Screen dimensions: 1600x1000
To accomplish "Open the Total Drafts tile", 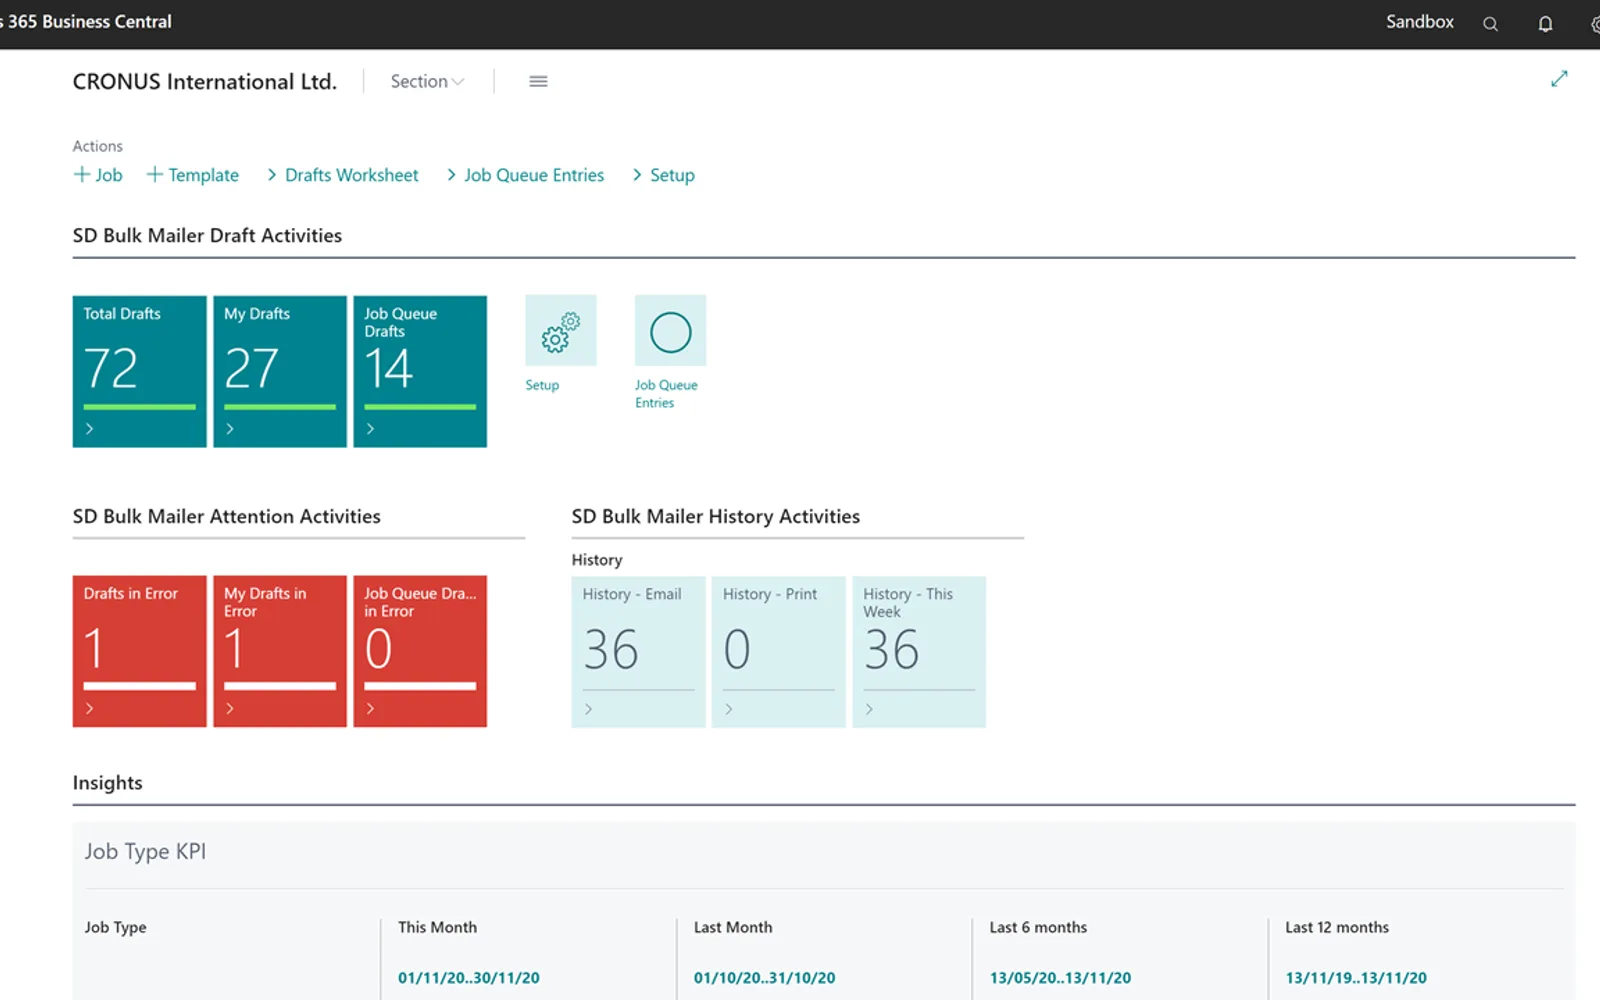I will (140, 371).
